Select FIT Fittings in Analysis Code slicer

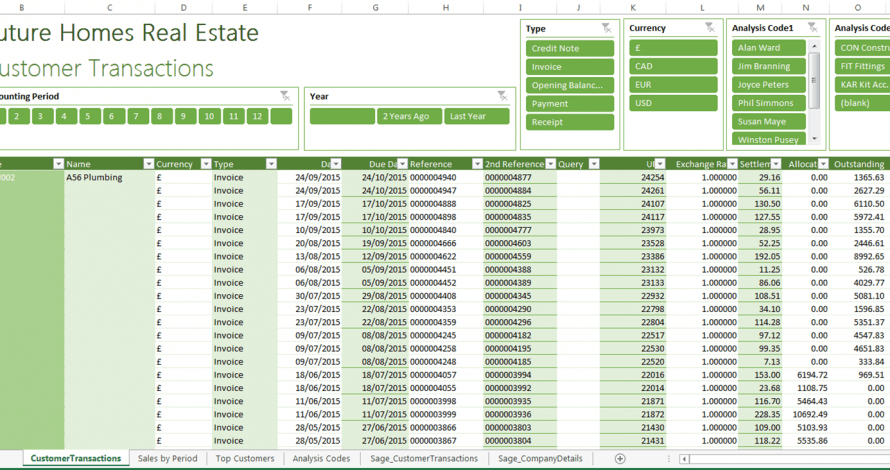pyautogui.click(x=862, y=66)
